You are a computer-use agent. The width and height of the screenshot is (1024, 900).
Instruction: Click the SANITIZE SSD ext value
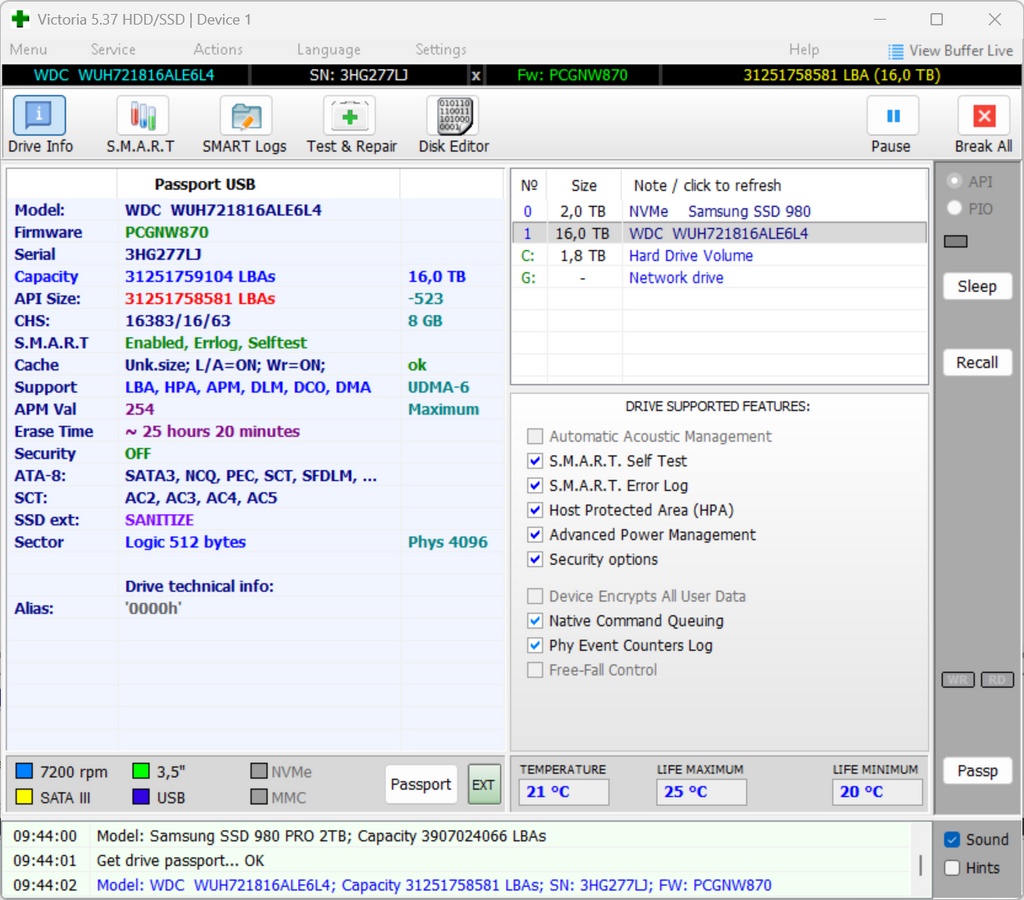tap(159, 520)
